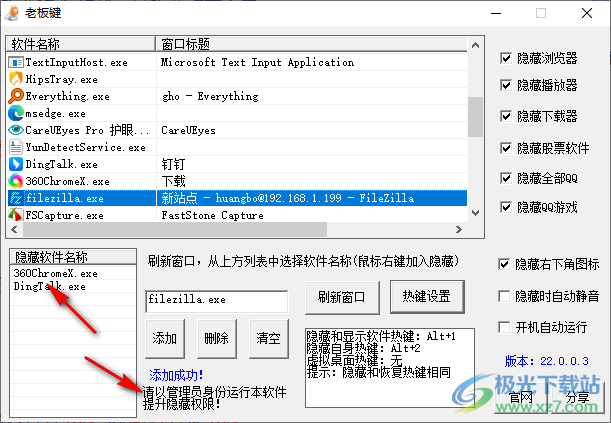611x423 pixels.
Task: Click scroll down arrow of process list
Action: pyautogui.click(x=475, y=213)
